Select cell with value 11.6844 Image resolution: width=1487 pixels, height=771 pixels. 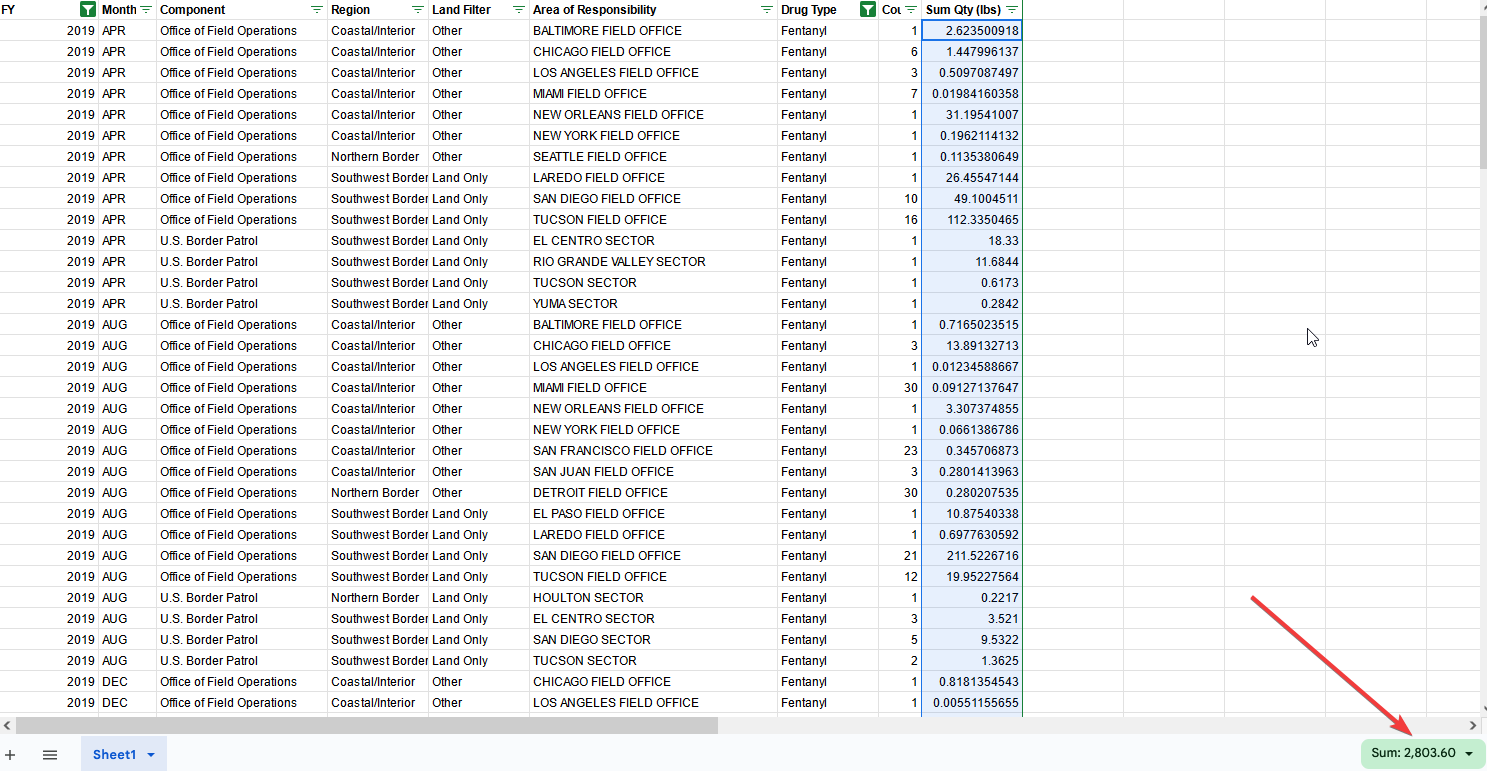[x=972, y=262]
